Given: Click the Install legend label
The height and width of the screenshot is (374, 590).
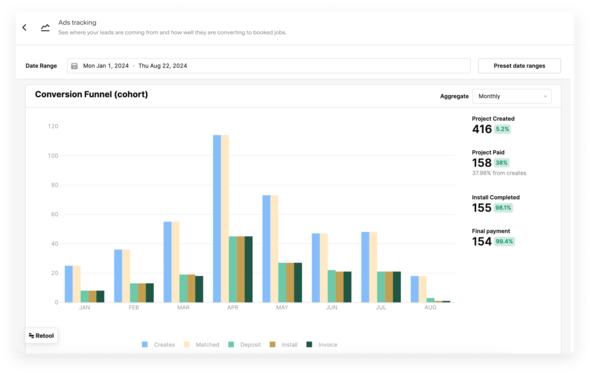Looking at the screenshot, I should [289, 345].
